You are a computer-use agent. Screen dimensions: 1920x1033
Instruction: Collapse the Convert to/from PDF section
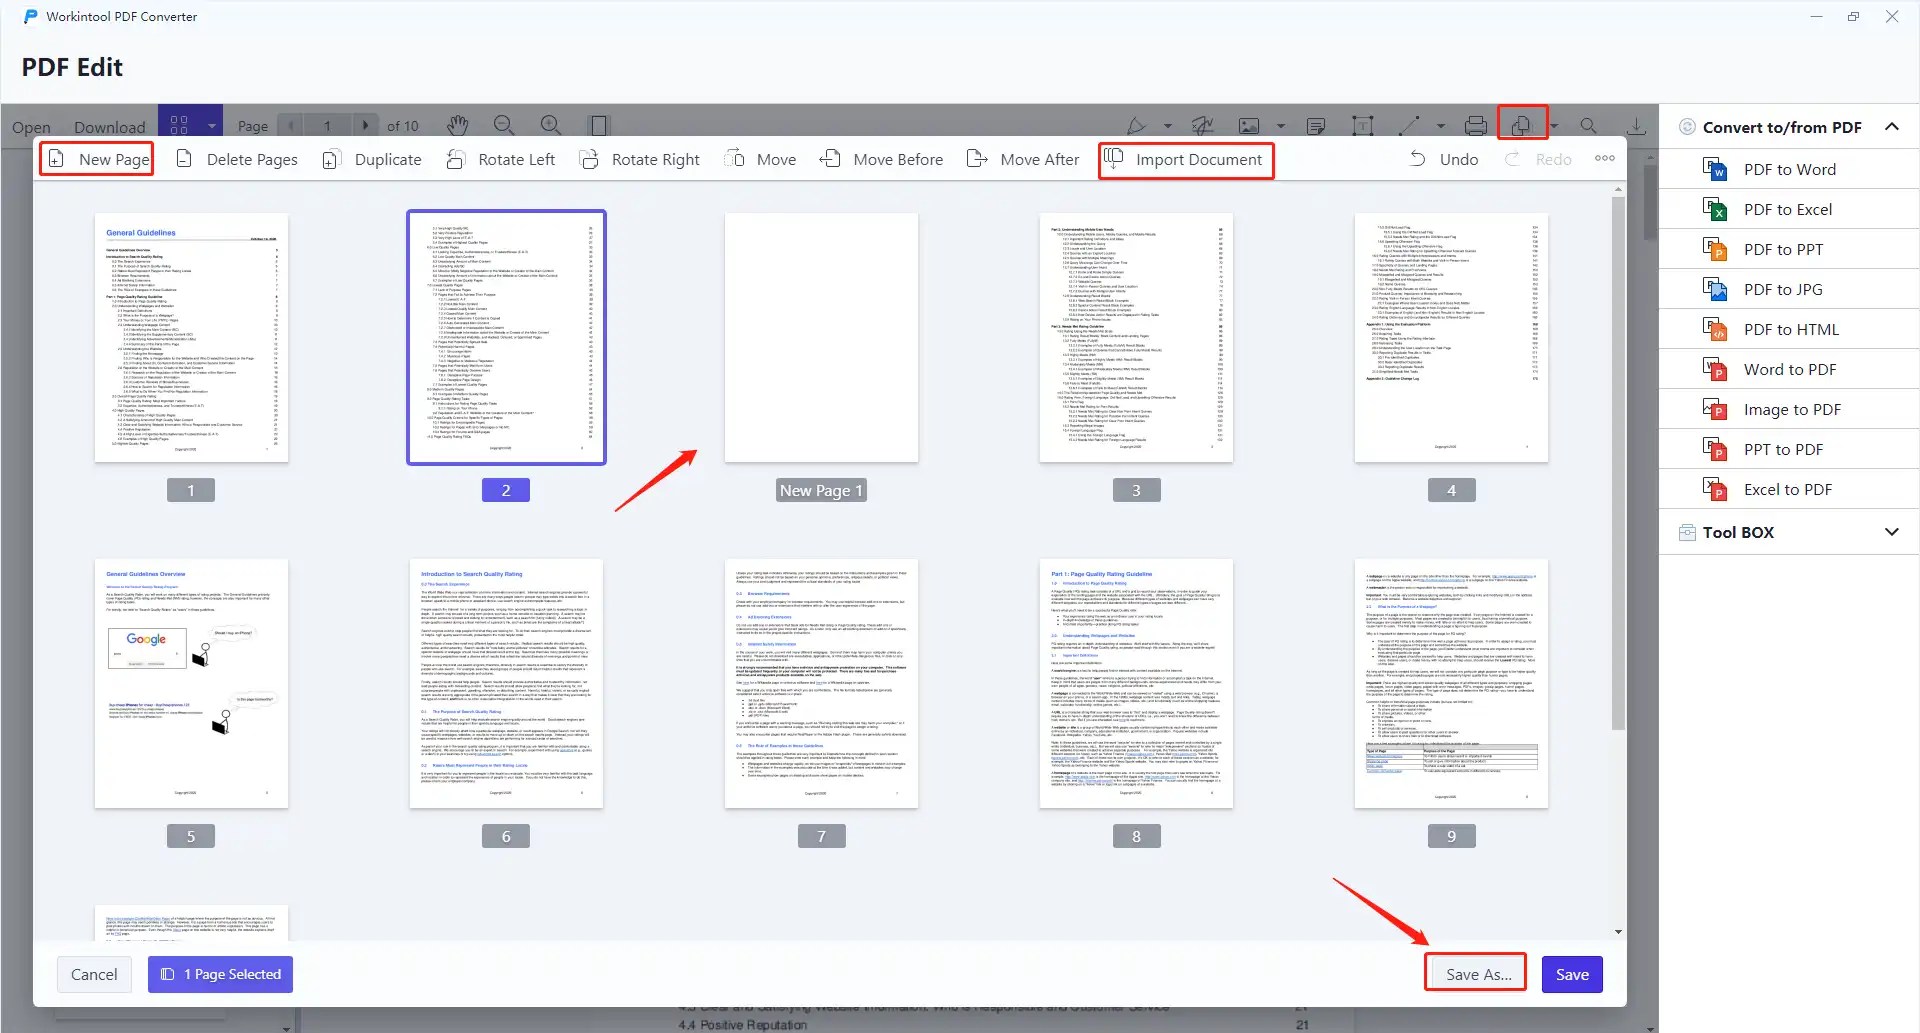tap(1893, 126)
